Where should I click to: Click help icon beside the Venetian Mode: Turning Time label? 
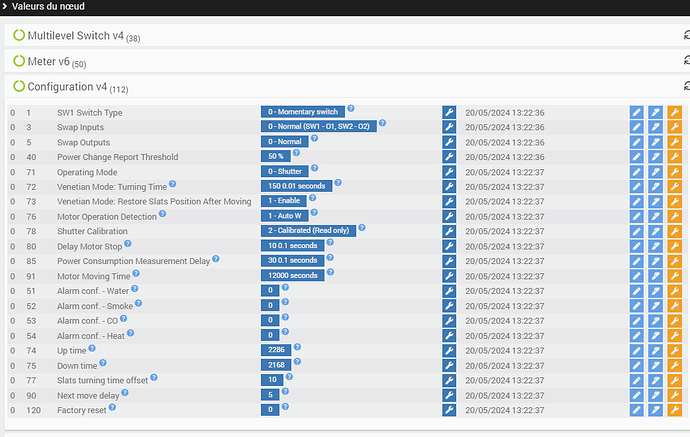click(172, 184)
